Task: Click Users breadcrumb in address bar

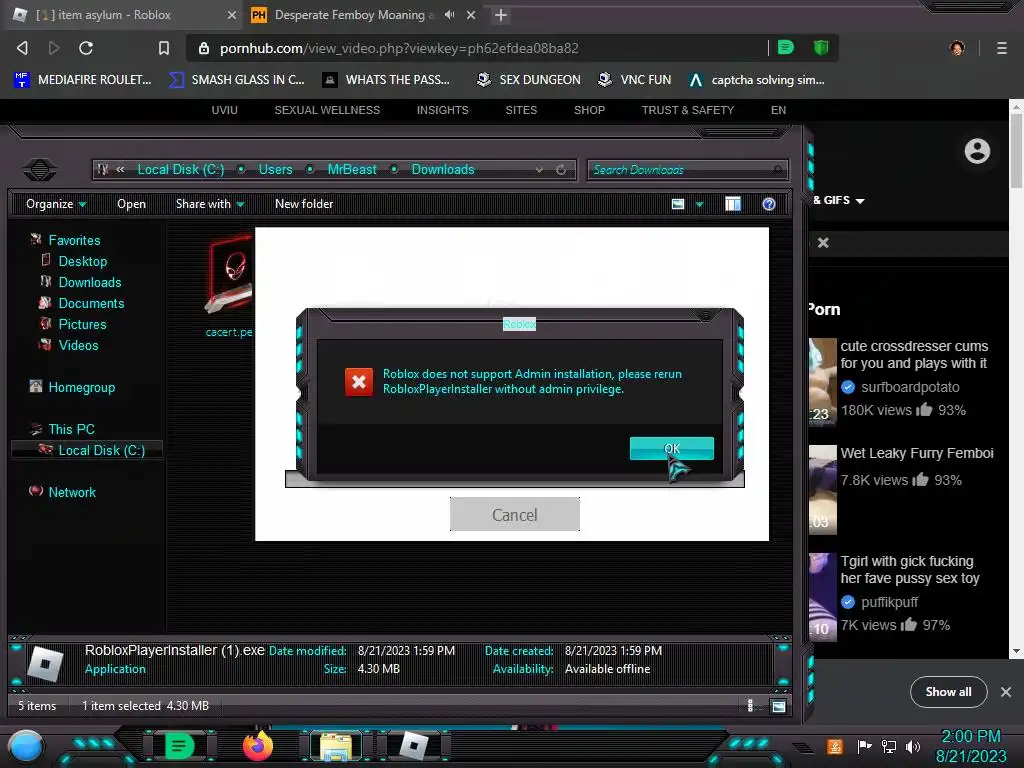Action: 275,169
